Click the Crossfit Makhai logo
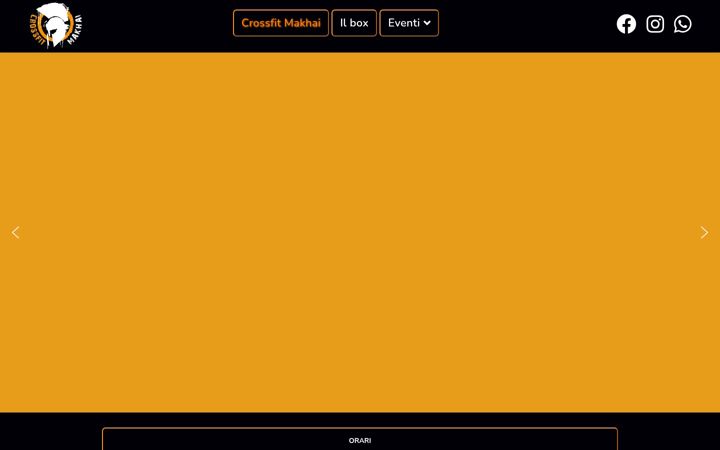 (x=56, y=25)
